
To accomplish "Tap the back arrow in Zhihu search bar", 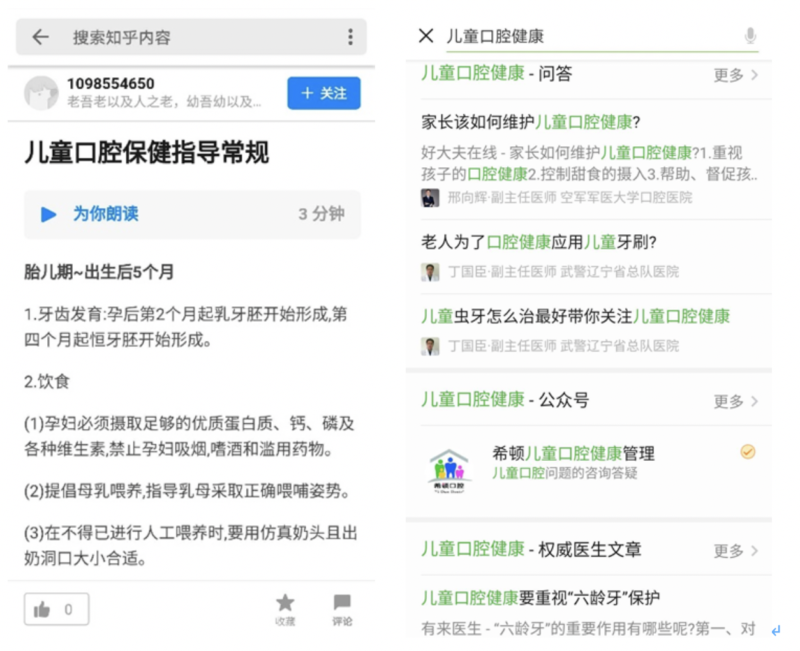I will coord(40,37).
